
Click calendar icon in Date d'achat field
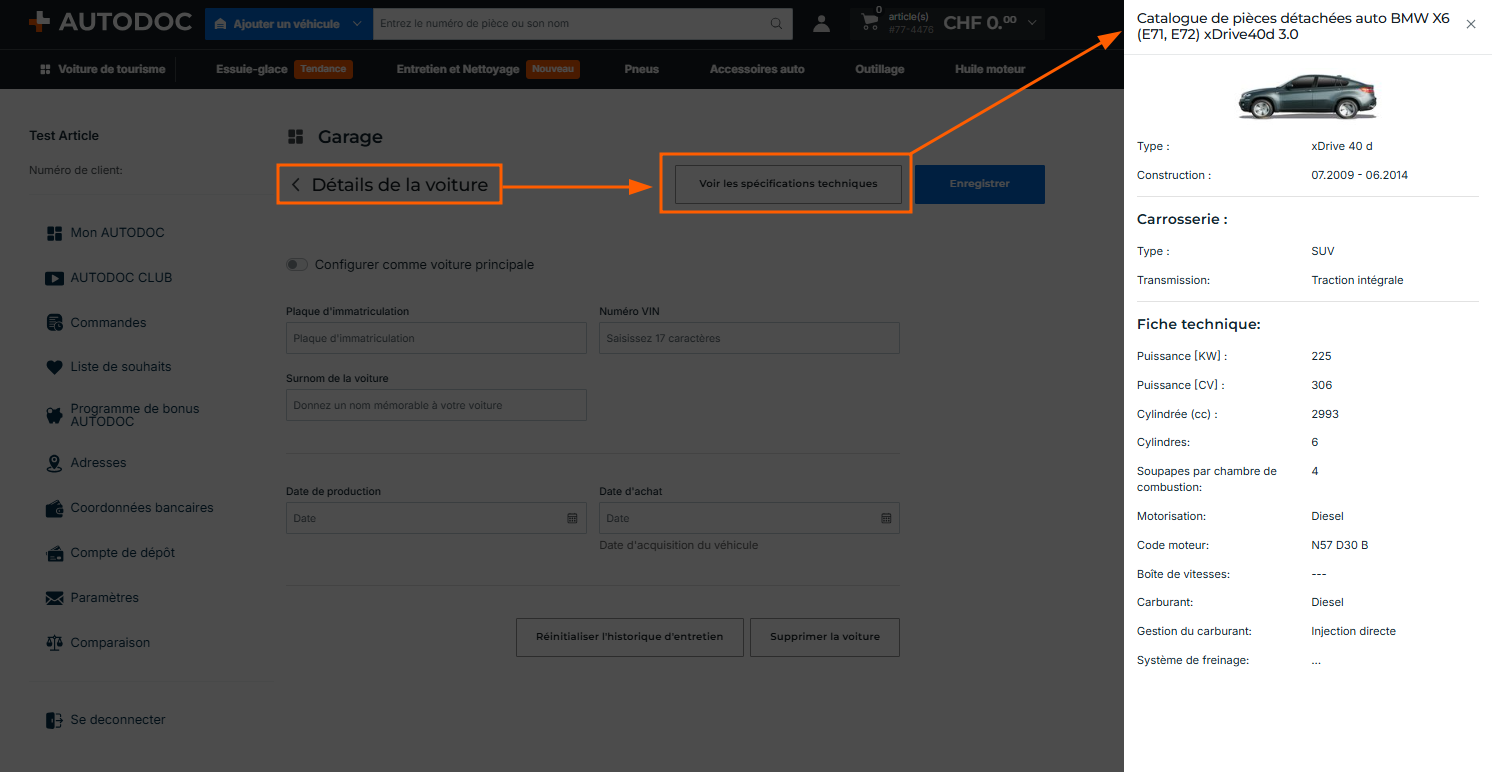click(886, 518)
